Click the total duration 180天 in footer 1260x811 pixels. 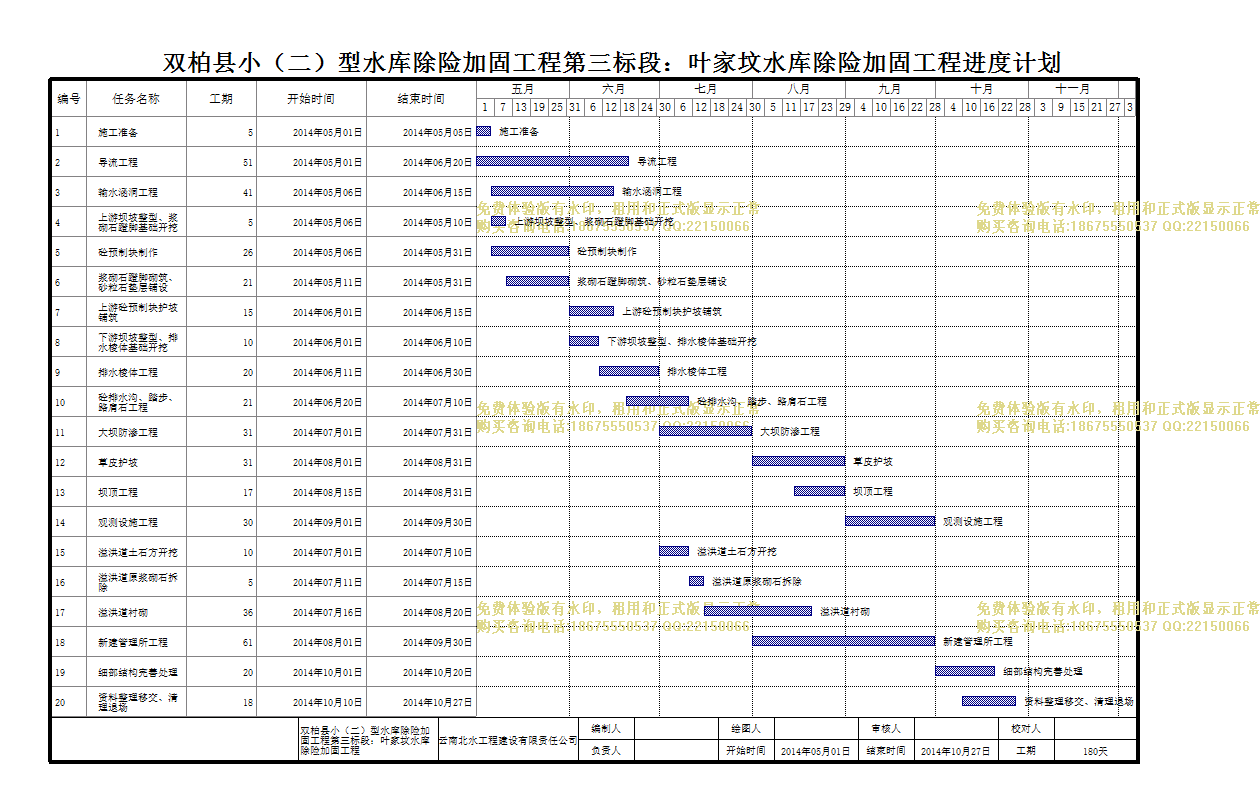(1095, 751)
